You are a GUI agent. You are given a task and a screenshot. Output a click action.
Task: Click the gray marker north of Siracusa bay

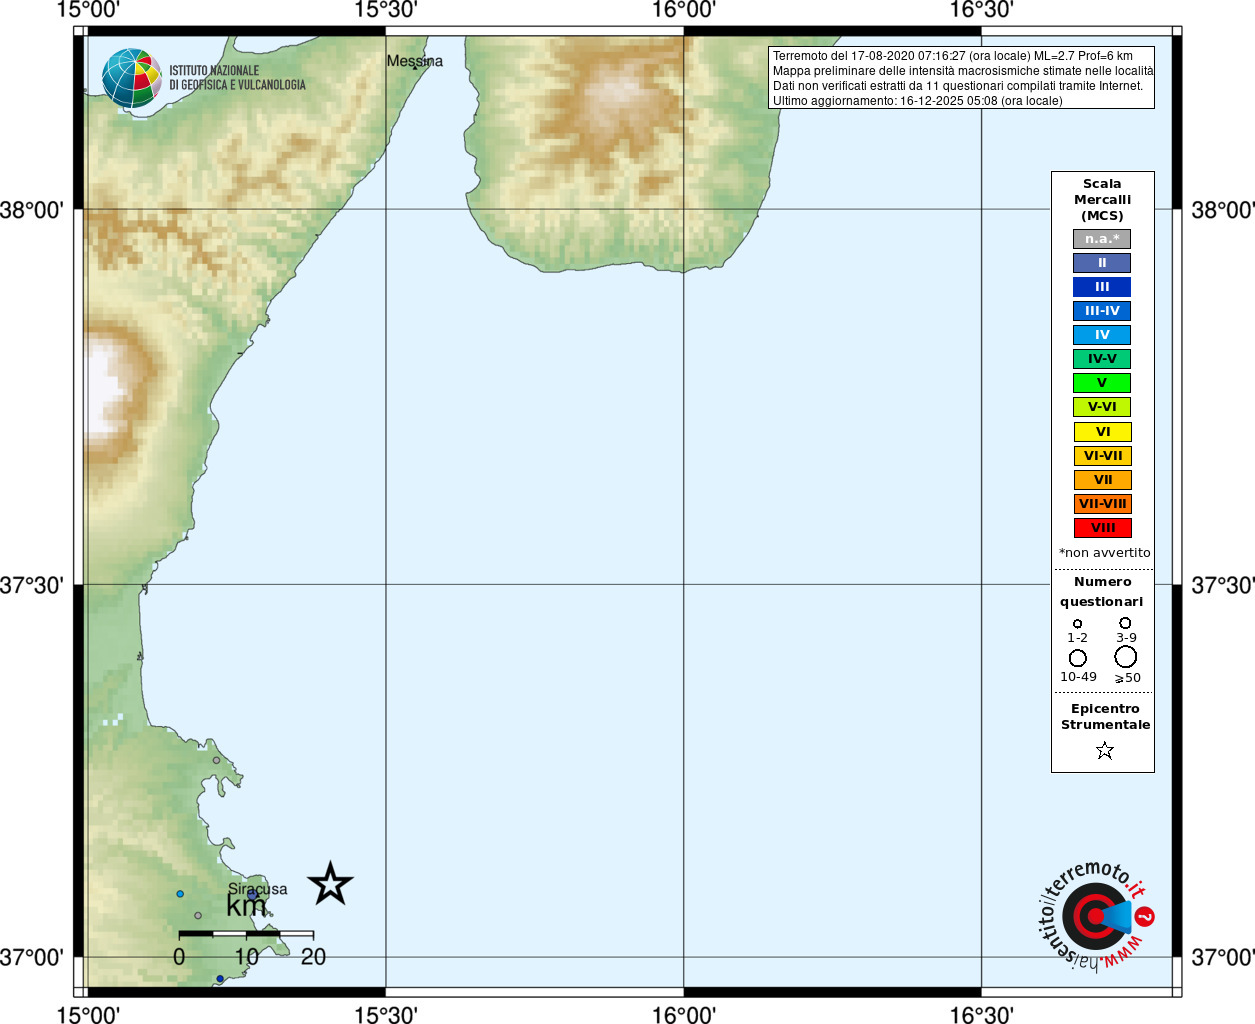click(216, 760)
